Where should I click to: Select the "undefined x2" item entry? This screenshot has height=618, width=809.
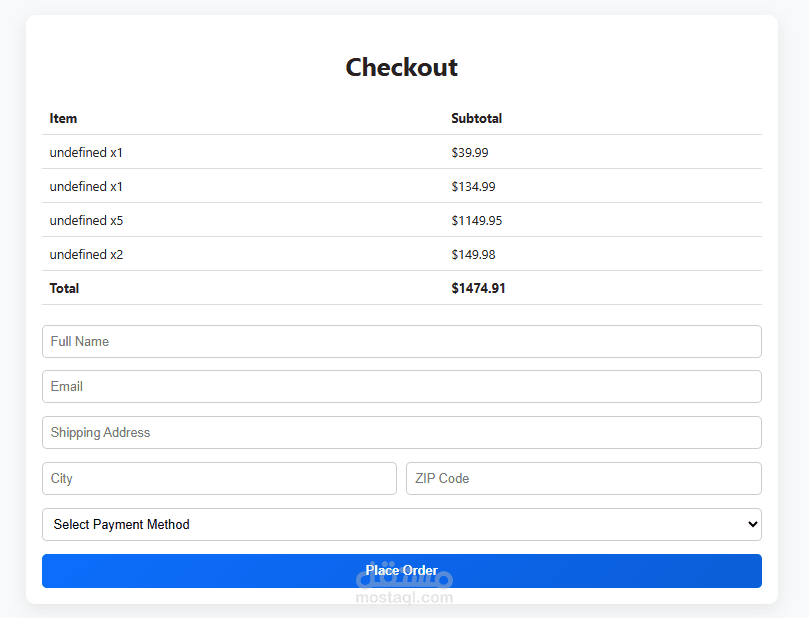coord(86,255)
